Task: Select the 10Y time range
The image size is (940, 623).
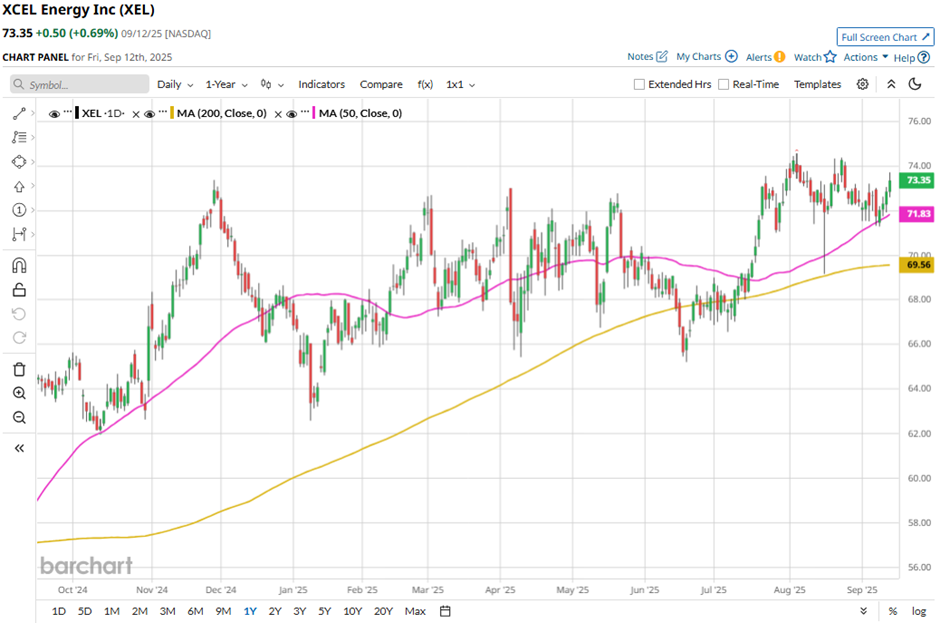Action: click(352, 611)
